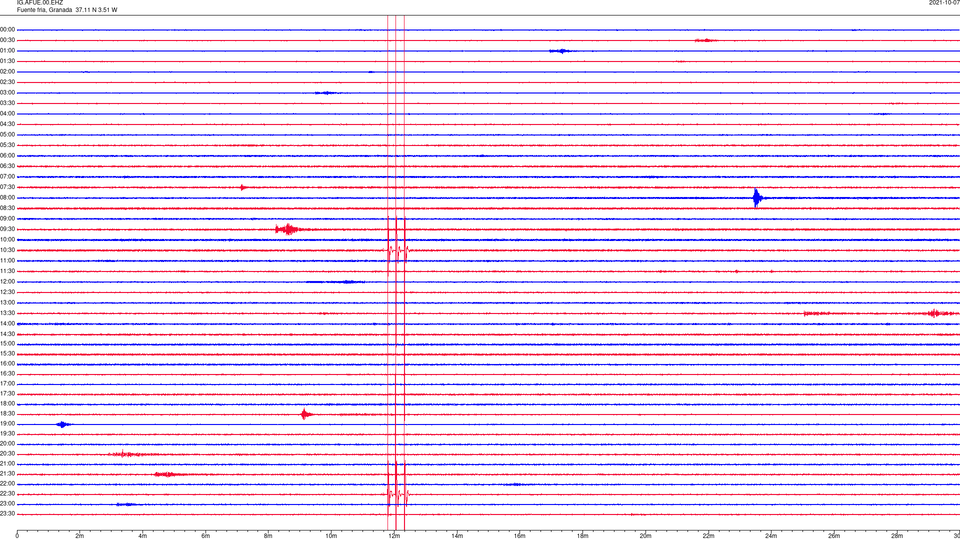The width and height of the screenshot is (960, 540).
Task: Select the 23:30 trace time label
Action: (7, 514)
